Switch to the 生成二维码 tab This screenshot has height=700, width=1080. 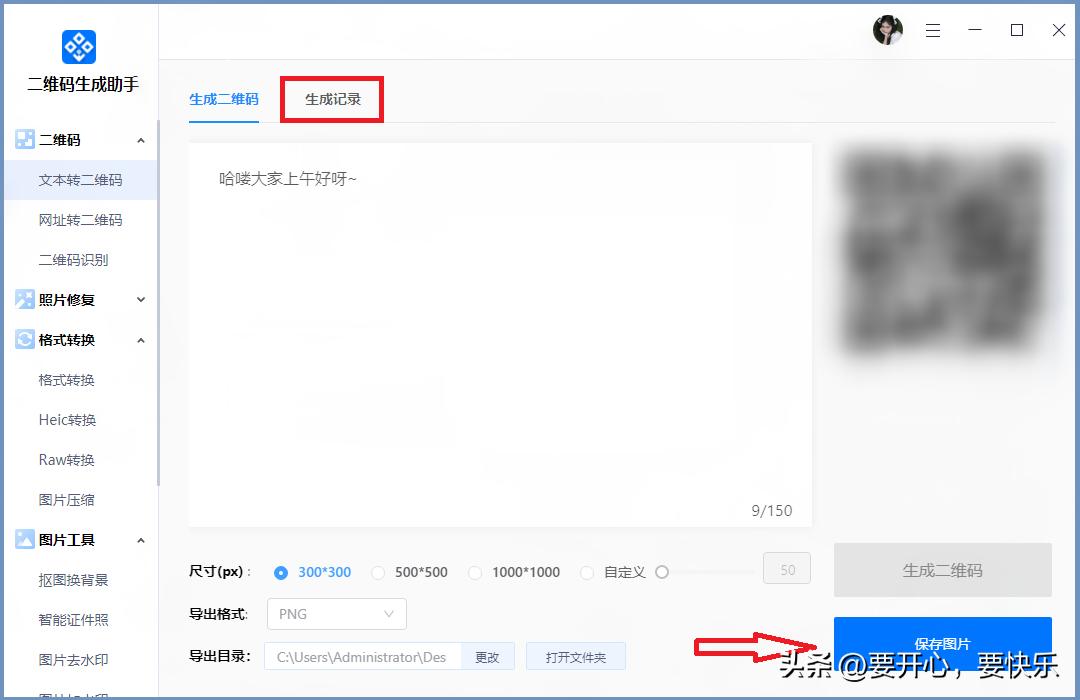[223, 100]
